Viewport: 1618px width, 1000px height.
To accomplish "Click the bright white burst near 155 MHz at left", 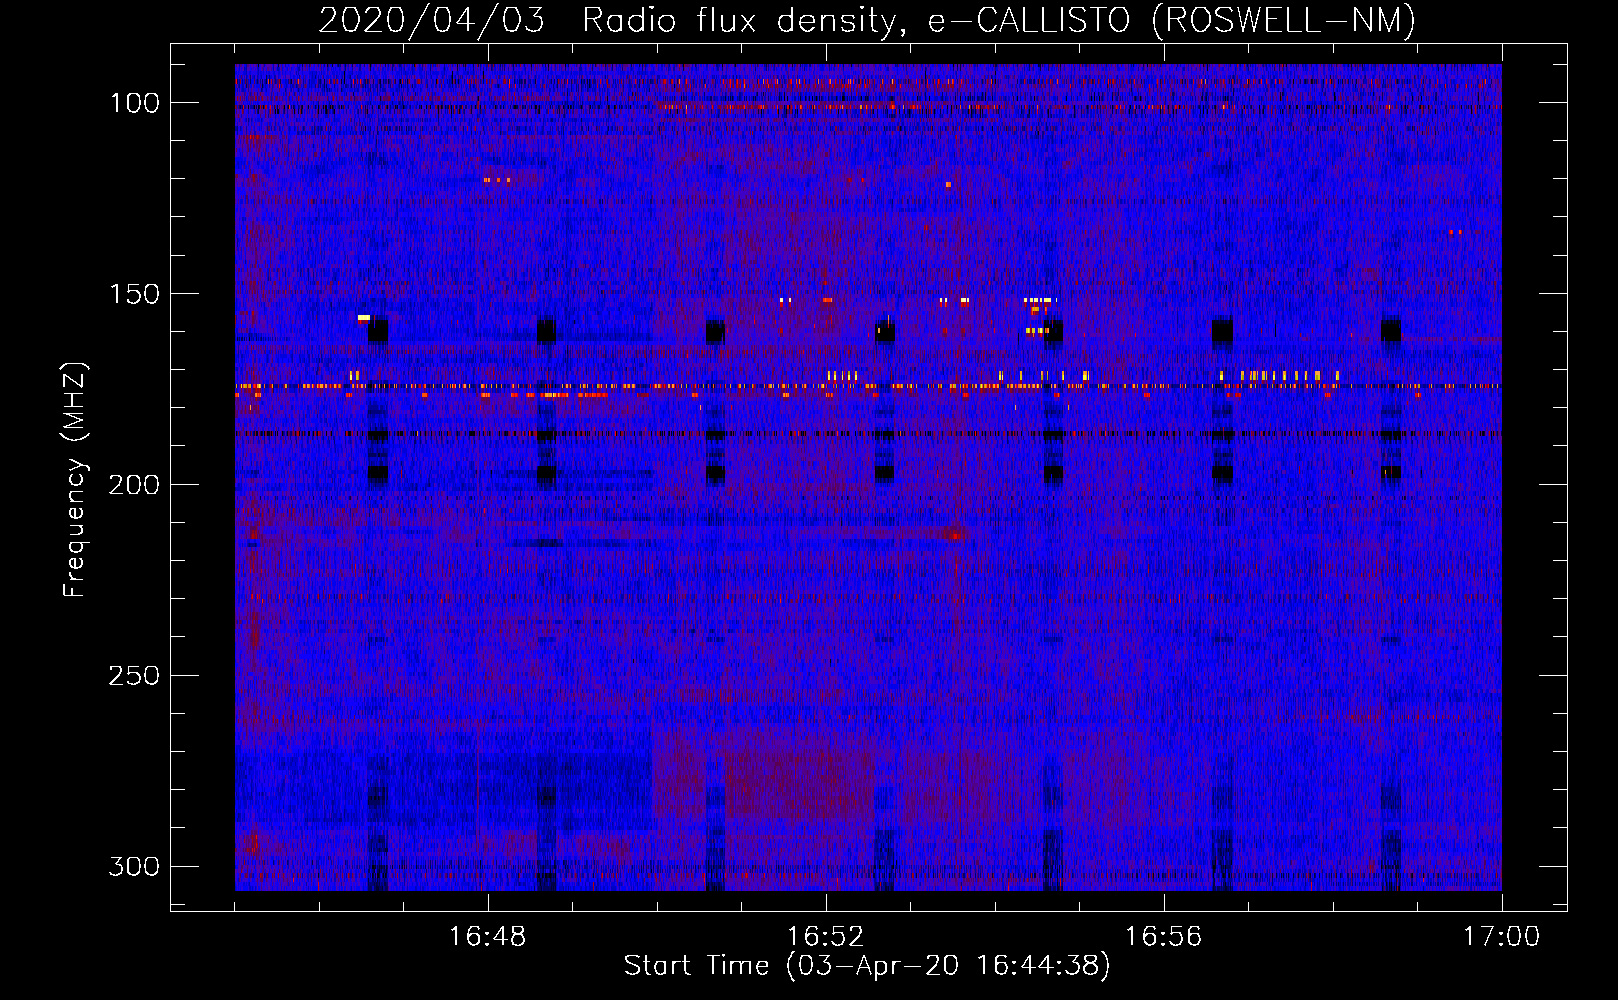I will (x=364, y=318).
